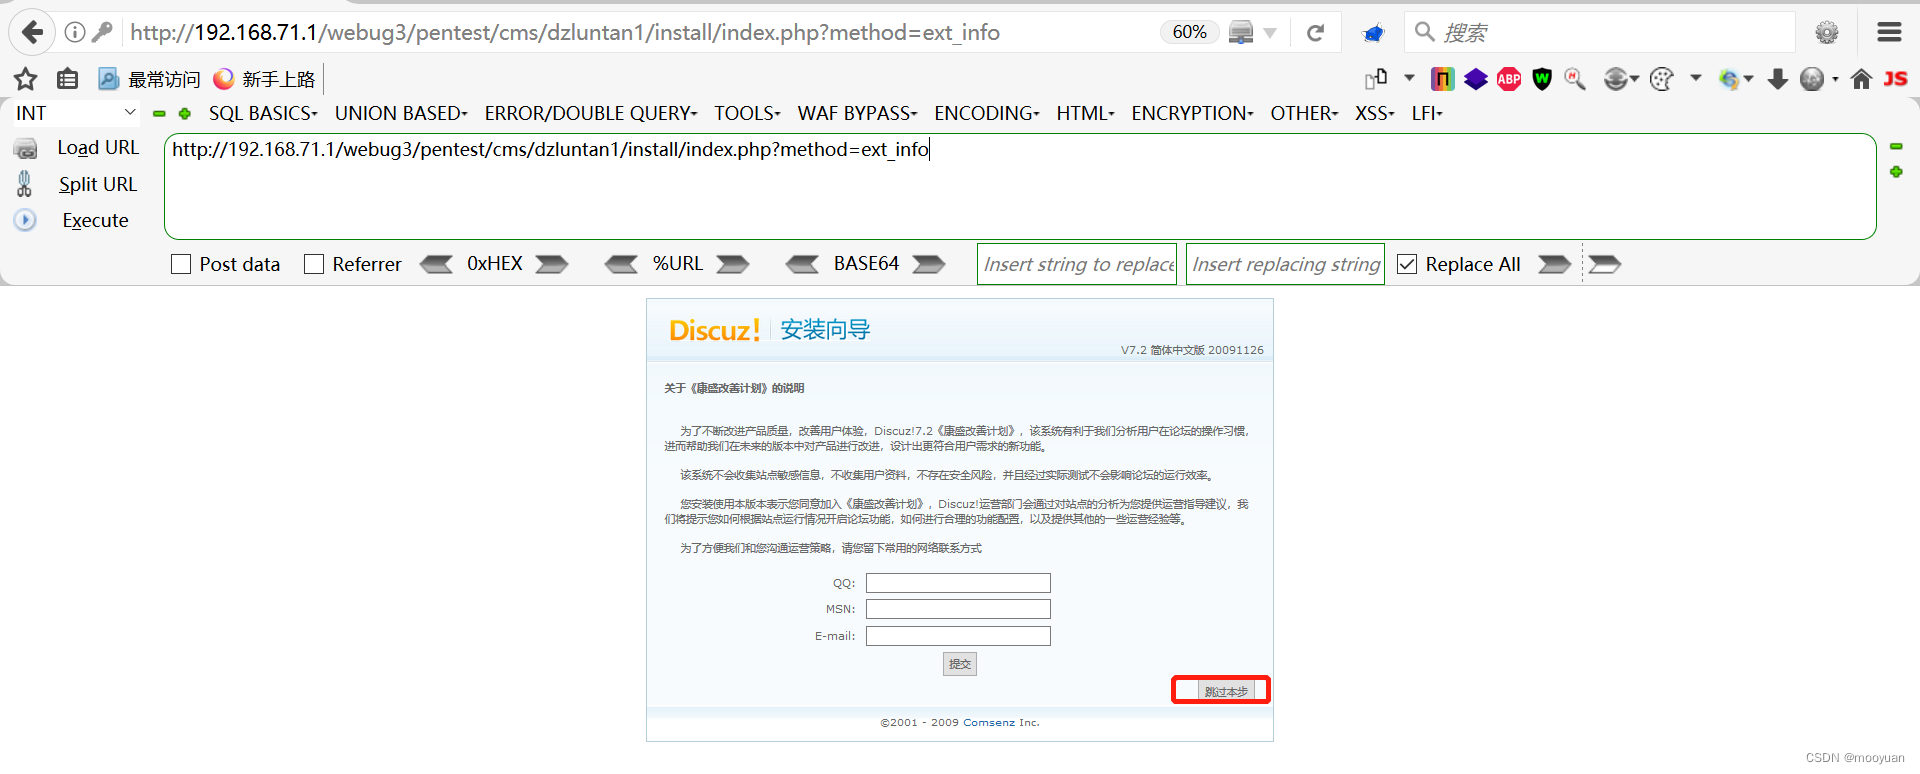This screenshot has width=1920, height=774.
Task: Click the right arrow after %URL
Action: click(x=733, y=264)
